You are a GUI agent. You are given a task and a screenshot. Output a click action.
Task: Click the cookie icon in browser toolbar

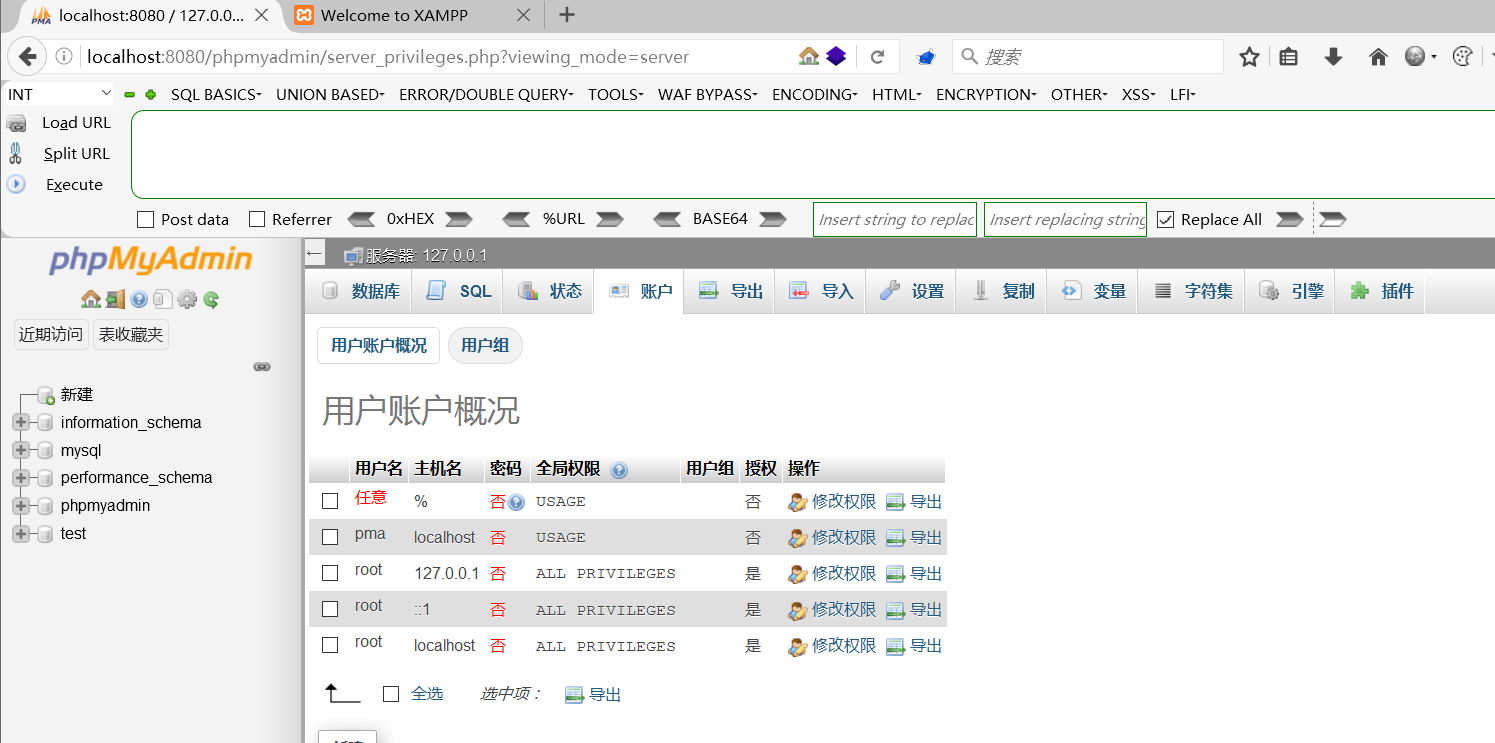1462,57
